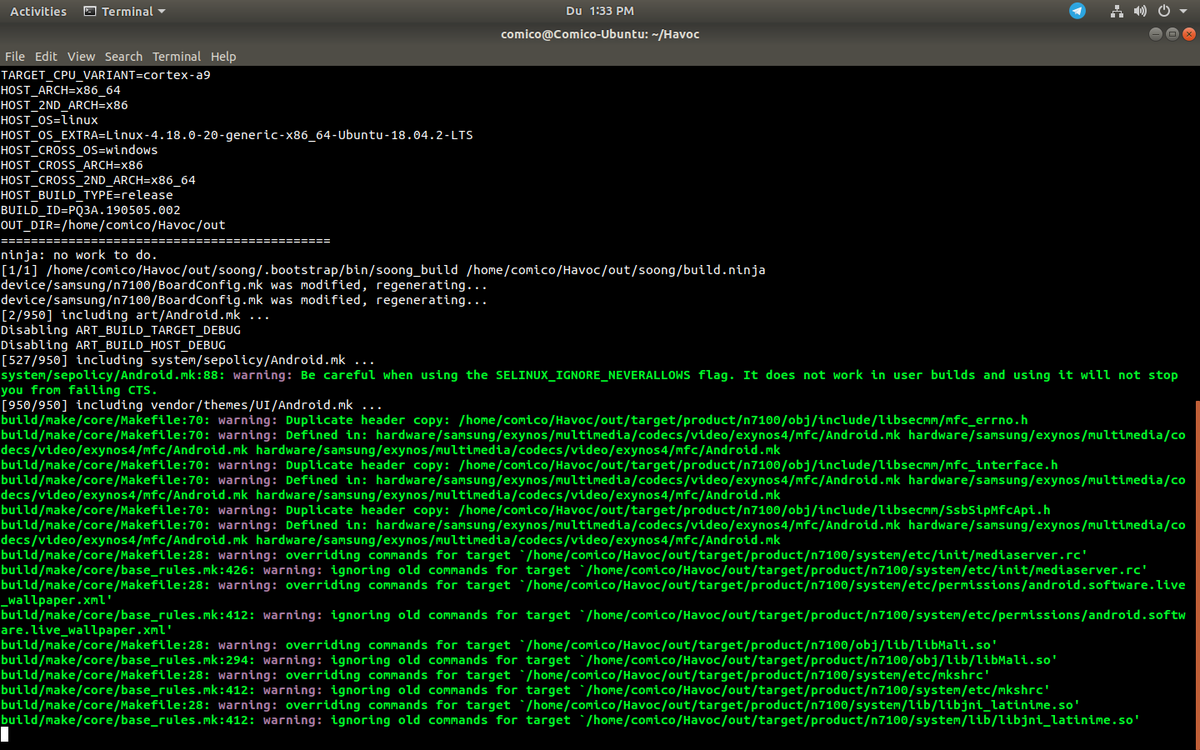Open the File menu
The image size is (1200, 750).
(15, 57)
